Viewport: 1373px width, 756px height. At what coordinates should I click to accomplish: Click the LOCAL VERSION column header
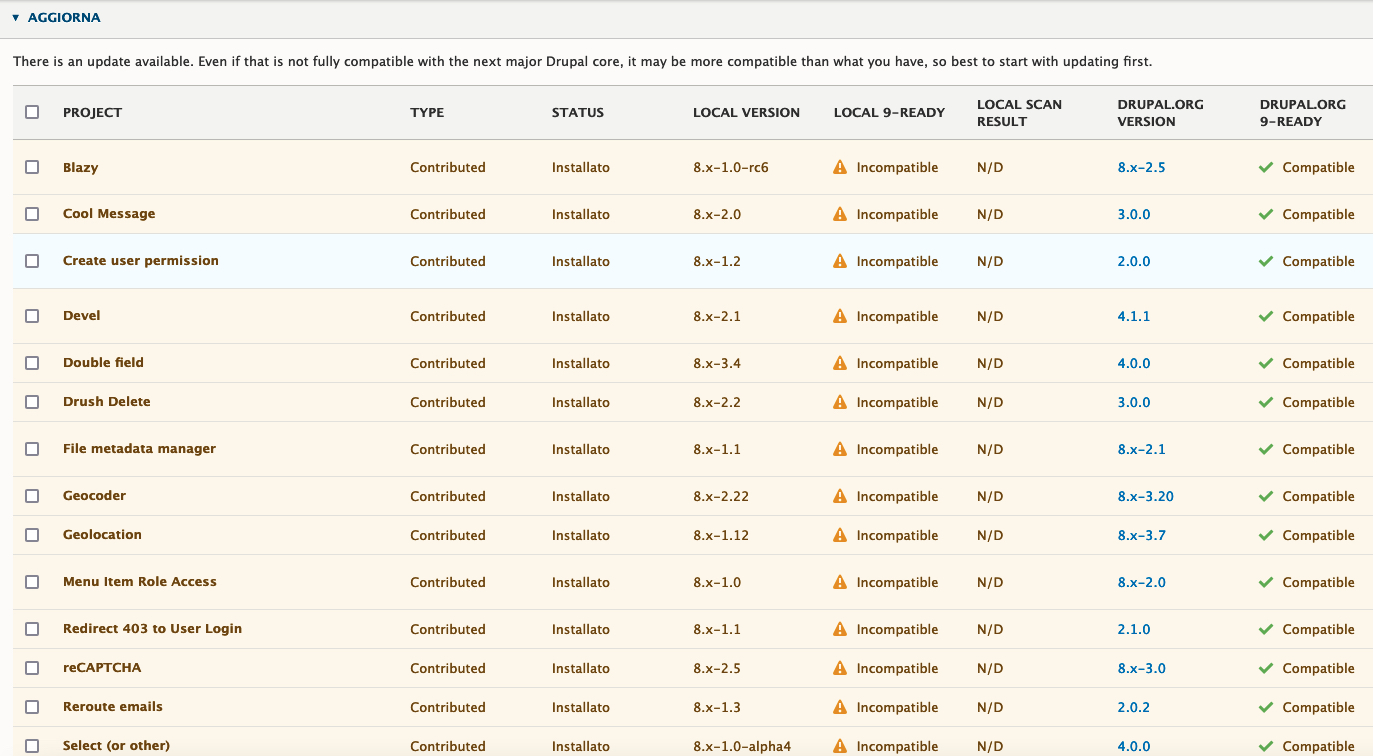tap(746, 112)
